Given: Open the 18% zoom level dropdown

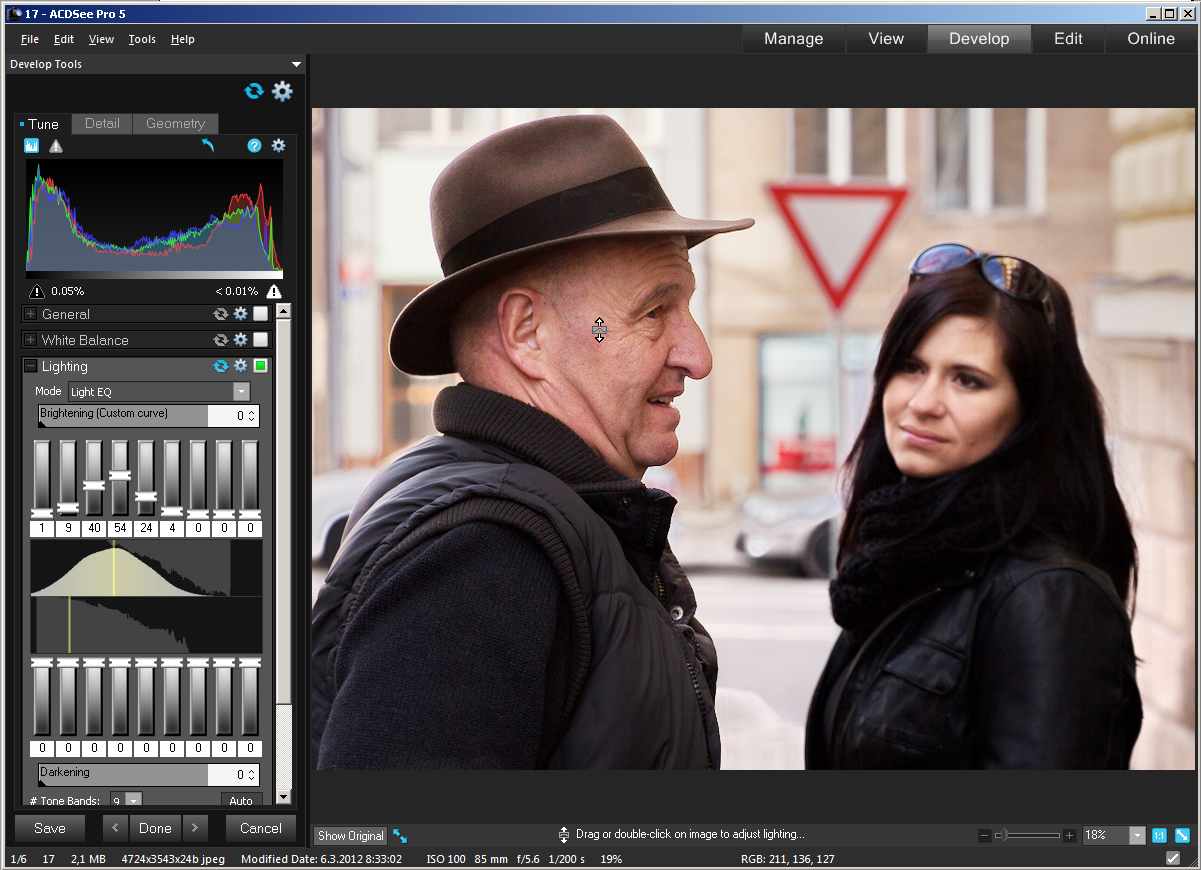Looking at the screenshot, I should pos(1137,835).
